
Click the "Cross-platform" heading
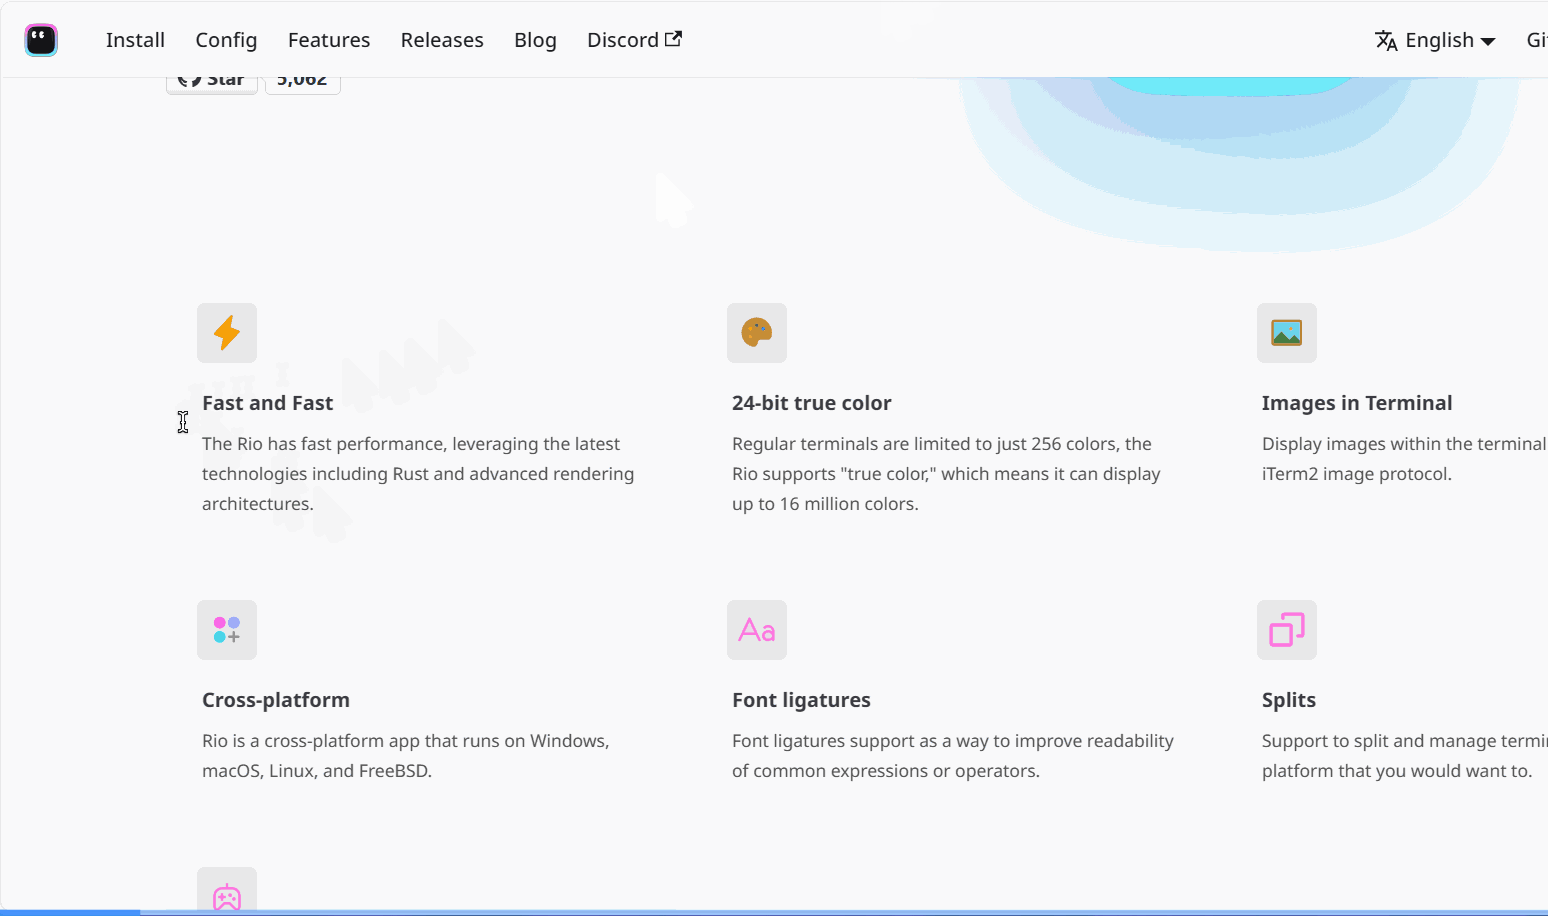(276, 700)
